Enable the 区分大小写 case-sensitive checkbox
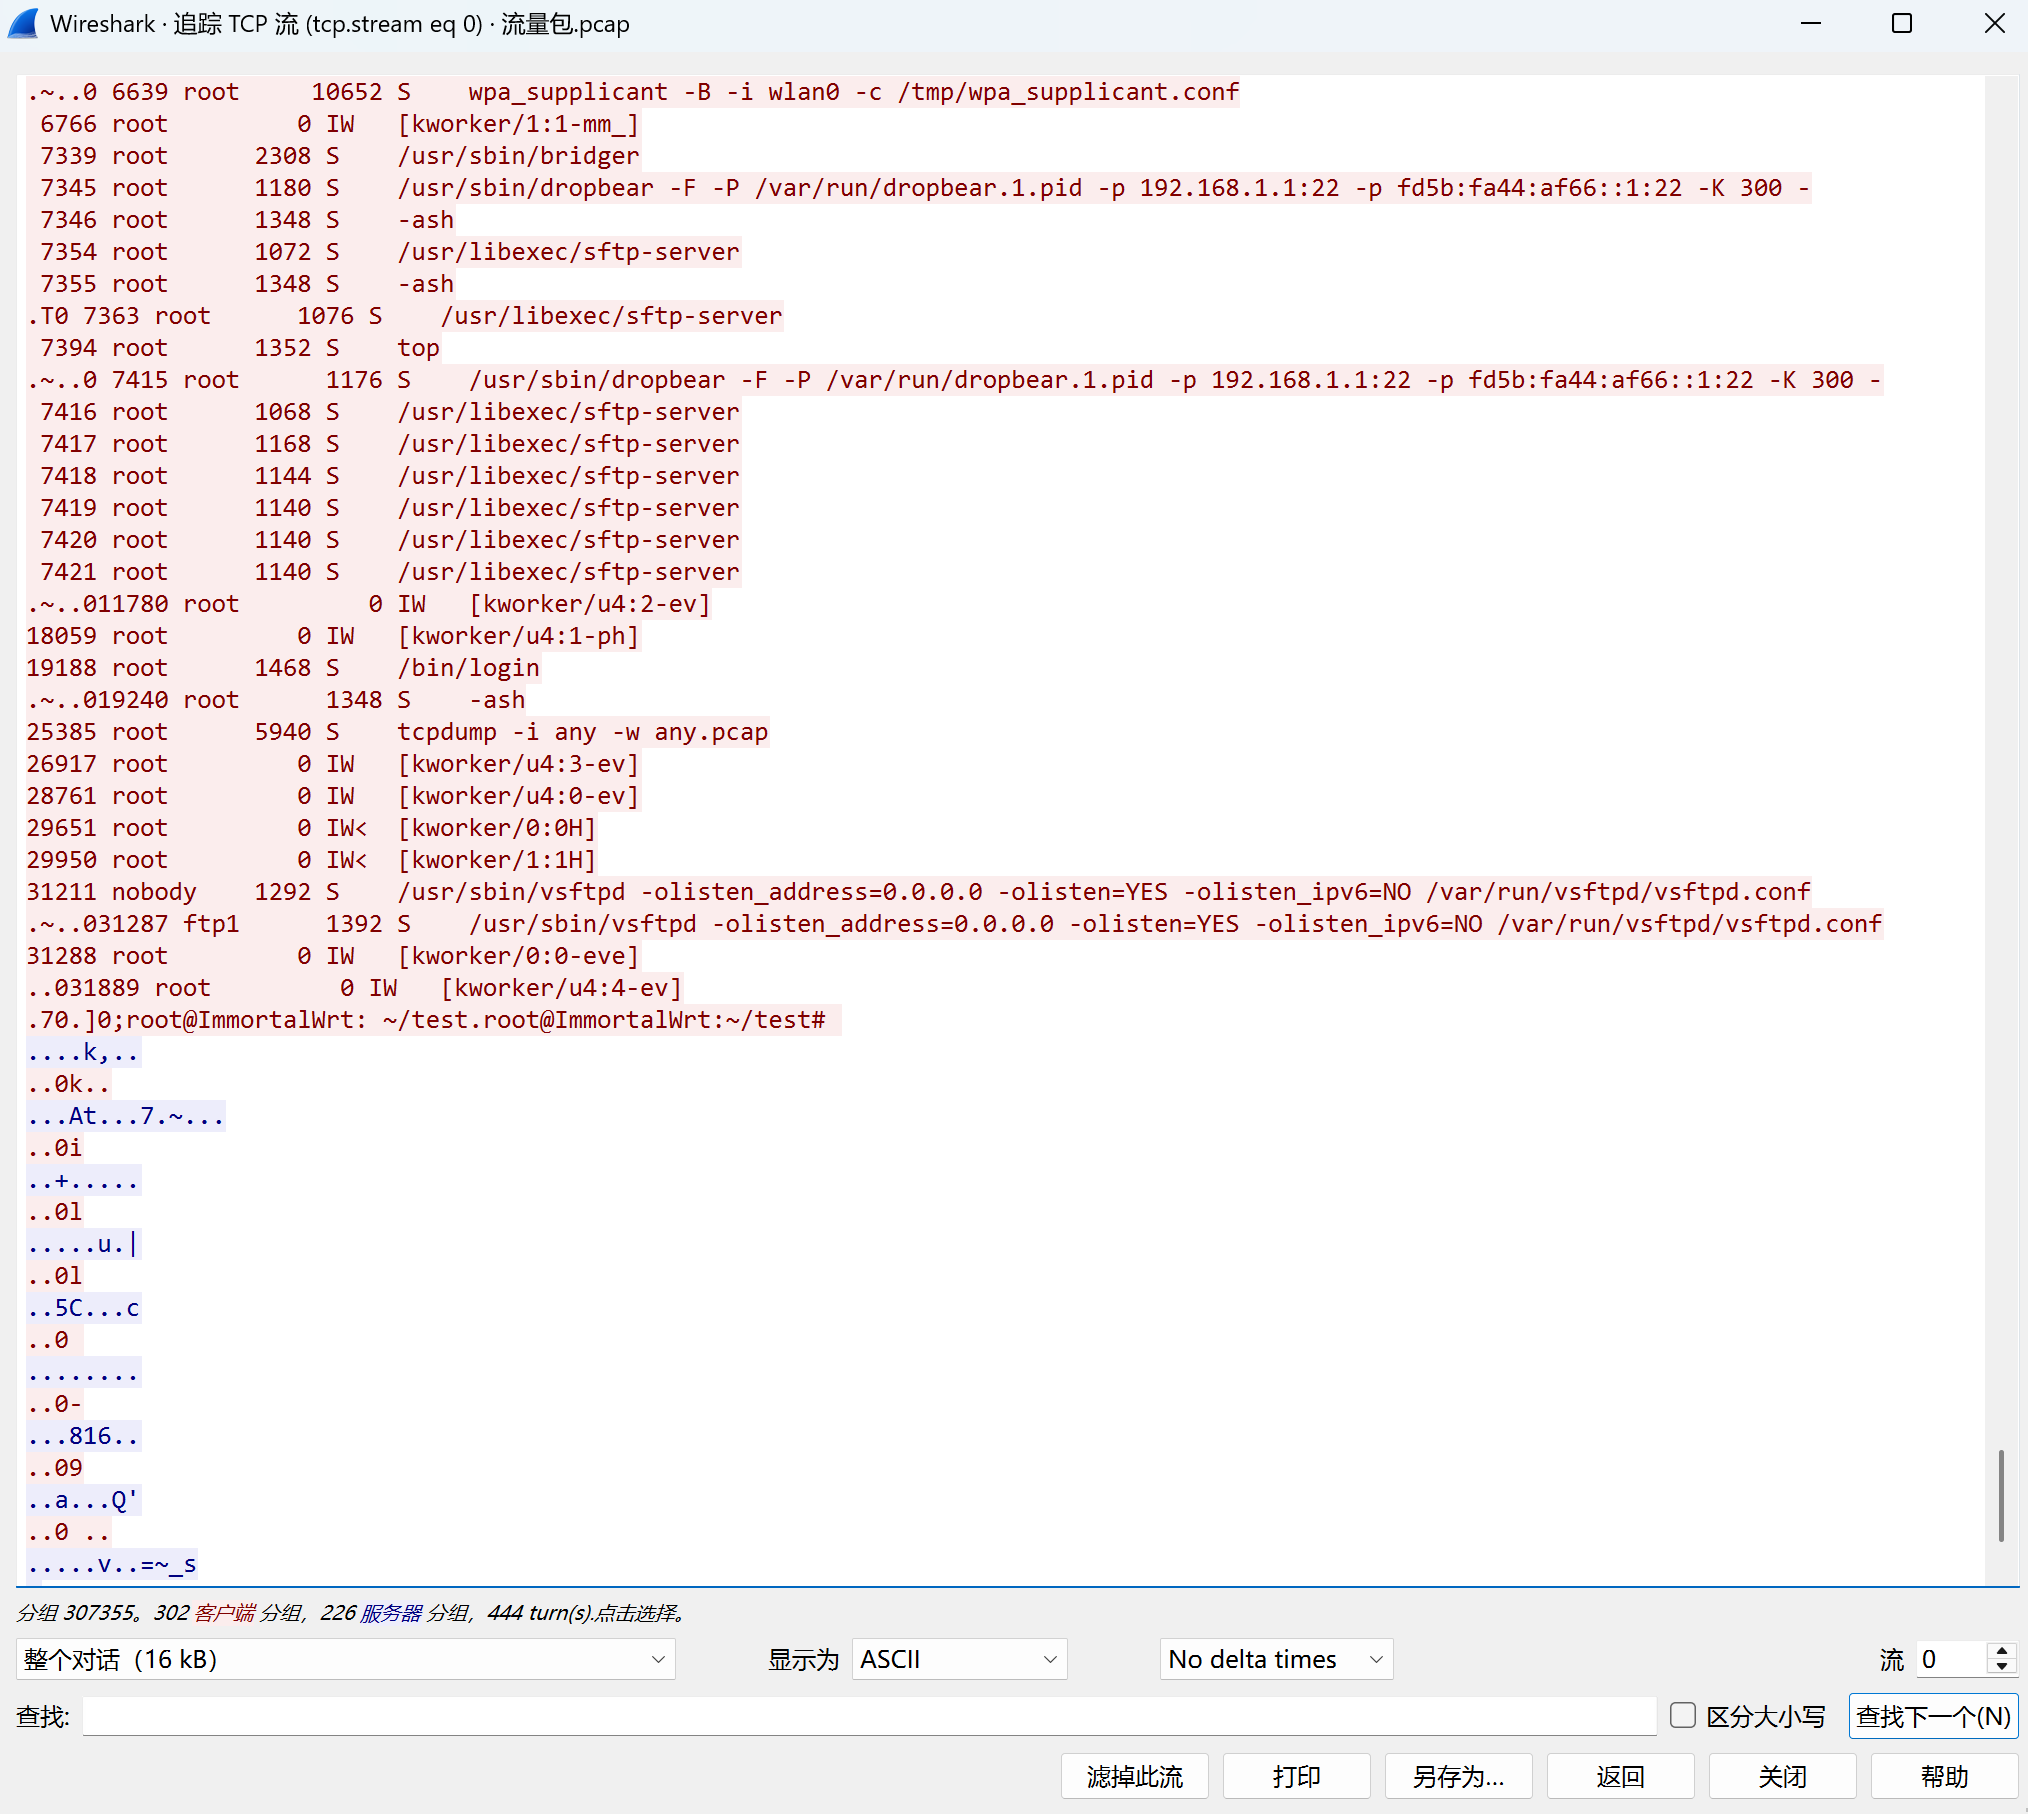 coord(1683,1716)
